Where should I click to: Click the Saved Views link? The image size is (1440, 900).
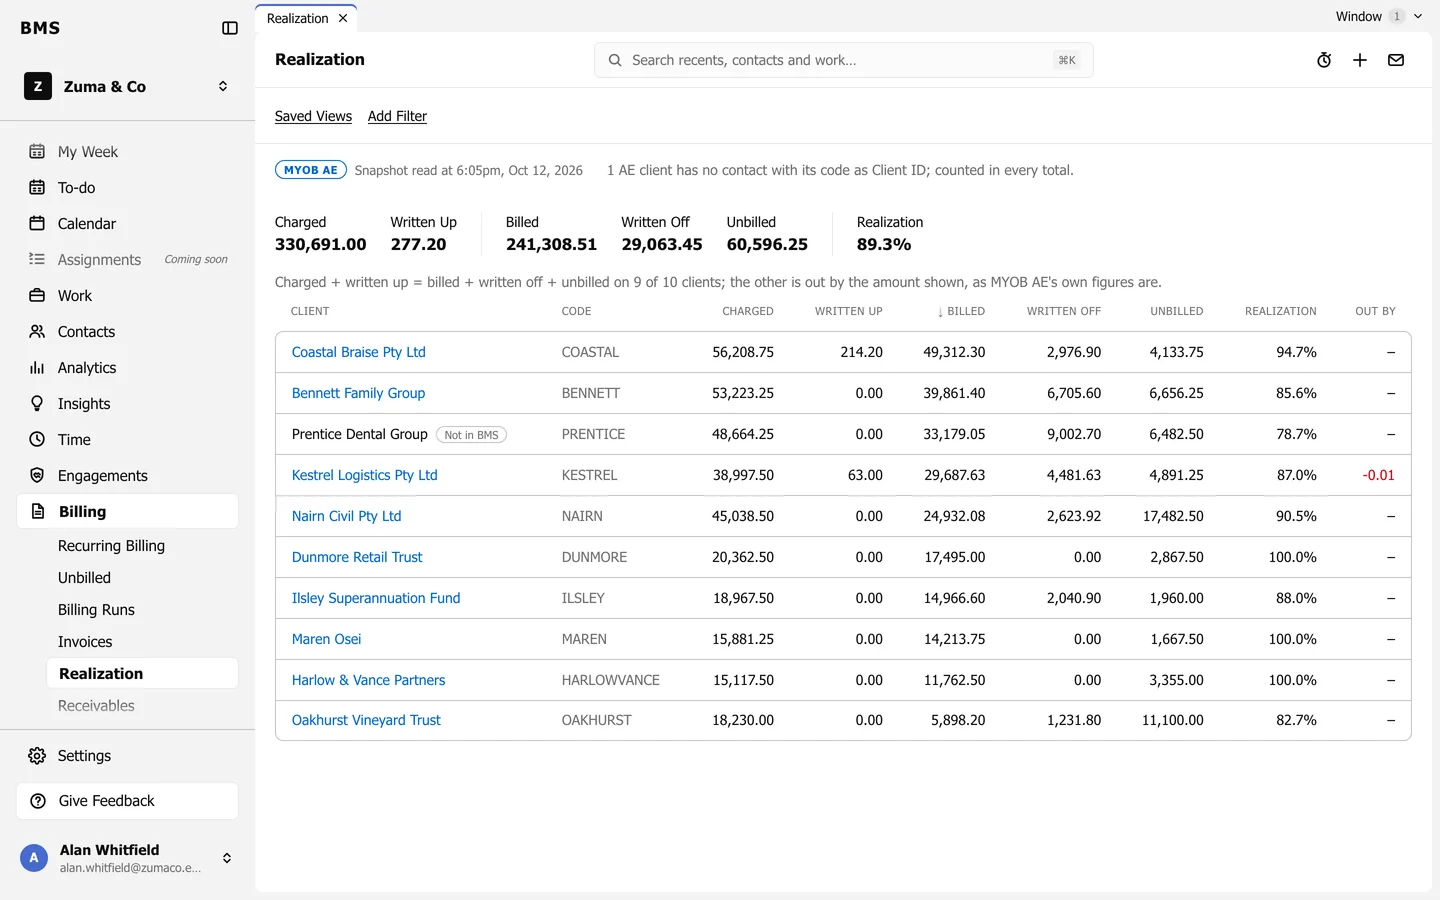coord(313,116)
